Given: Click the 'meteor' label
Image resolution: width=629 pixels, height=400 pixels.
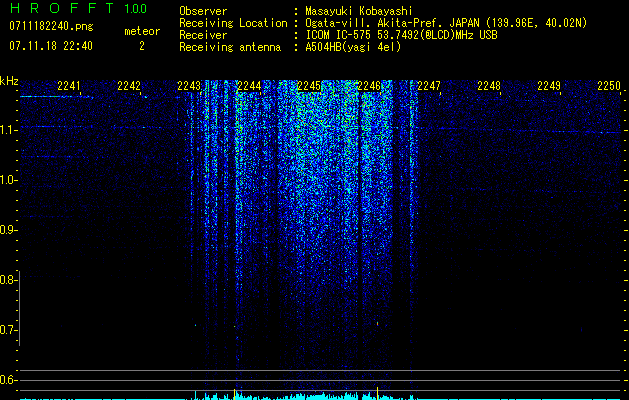Looking at the screenshot, I should (x=142, y=31).
